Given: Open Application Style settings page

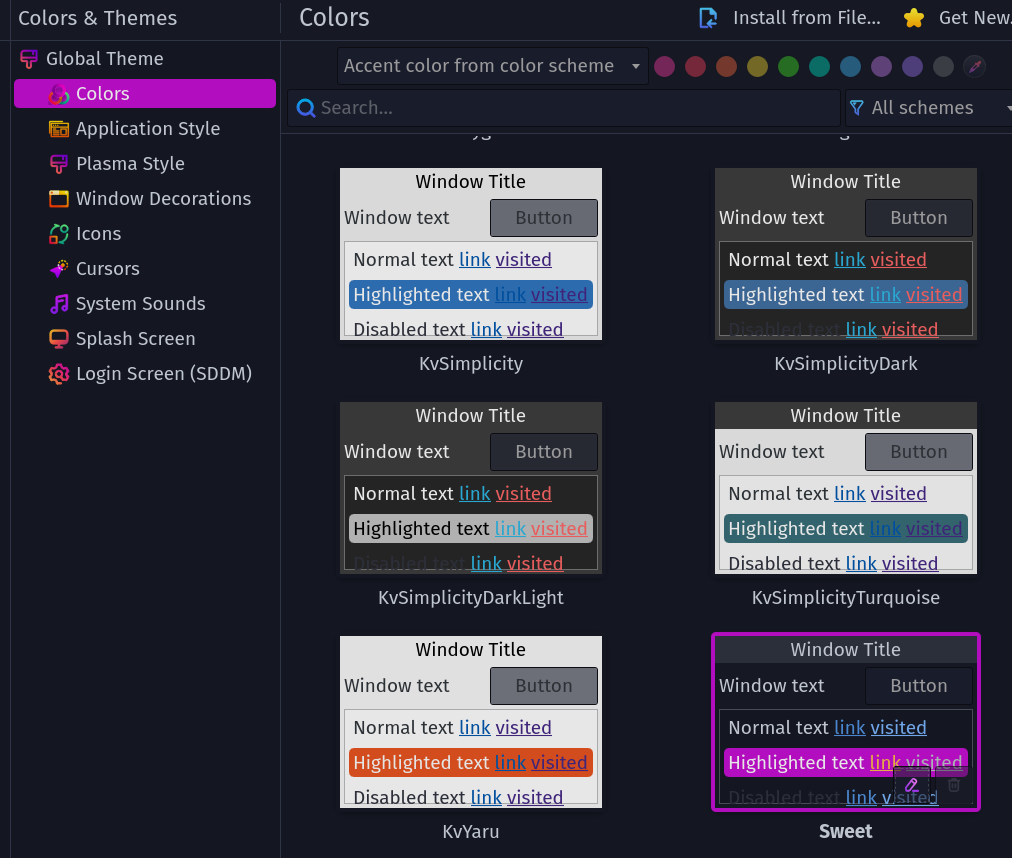Looking at the screenshot, I should pos(147,129).
